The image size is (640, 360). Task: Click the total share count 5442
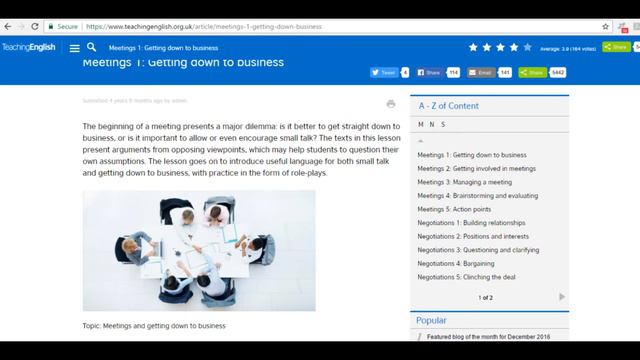click(x=558, y=73)
